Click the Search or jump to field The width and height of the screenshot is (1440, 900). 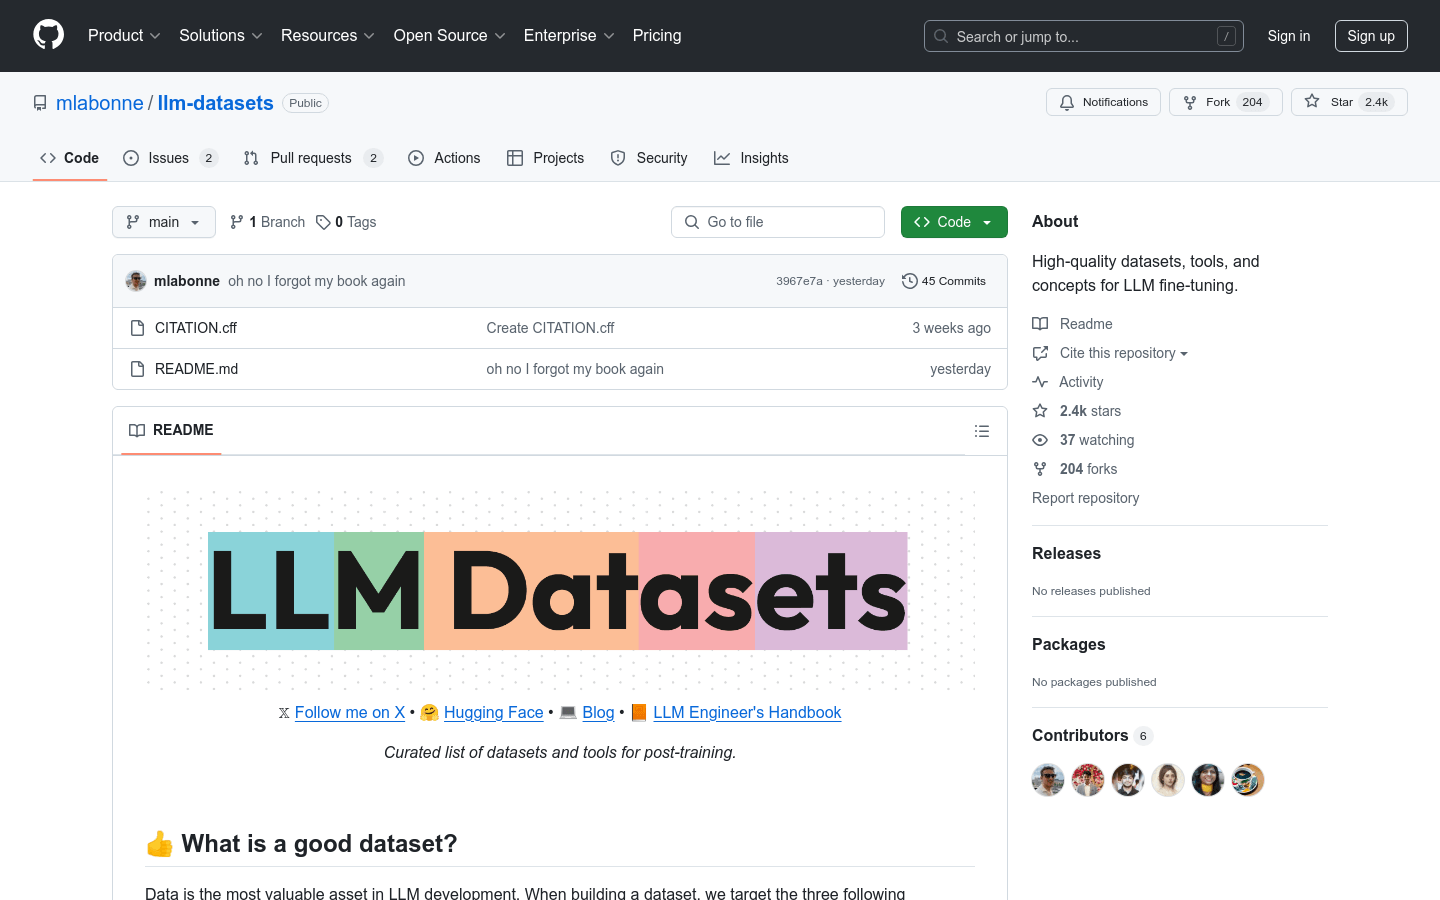(x=1084, y=36)
